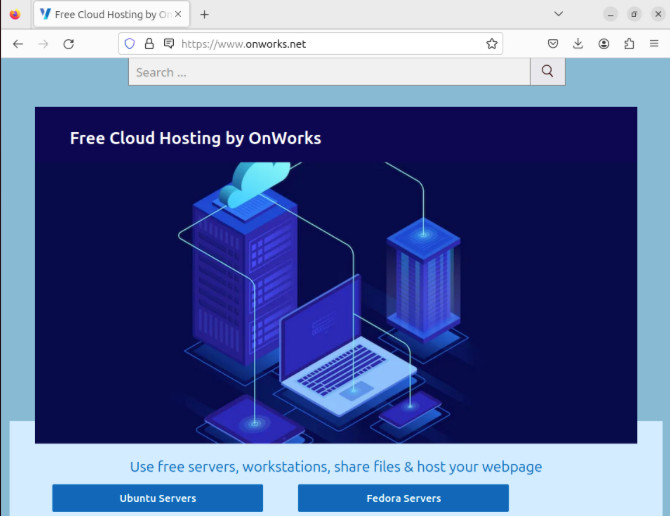Expand the list all tabs chevron

[x=558, y=14]
